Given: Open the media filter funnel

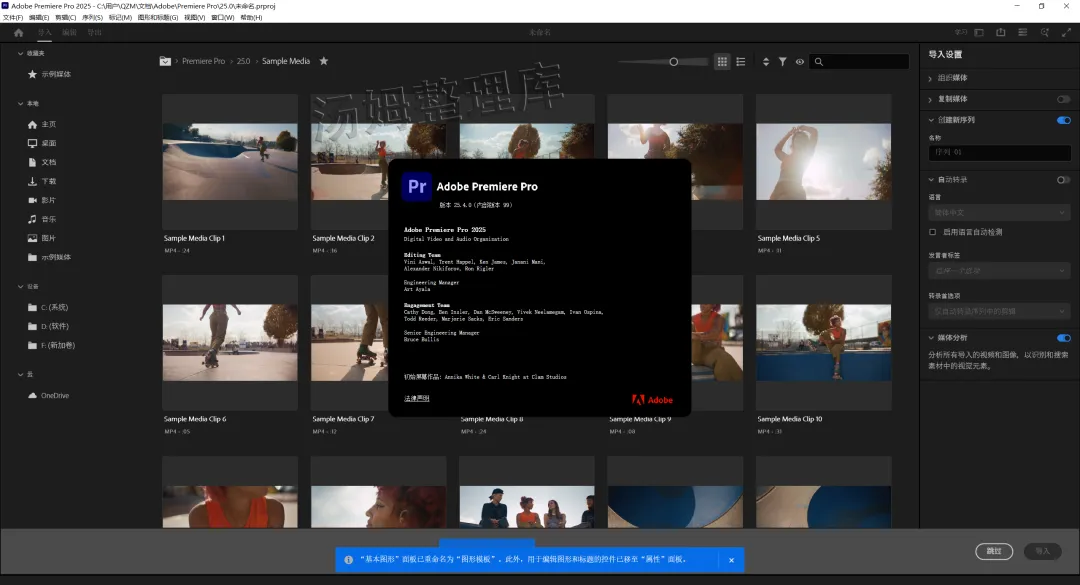Looking at the screenshot, I should 782,61.
